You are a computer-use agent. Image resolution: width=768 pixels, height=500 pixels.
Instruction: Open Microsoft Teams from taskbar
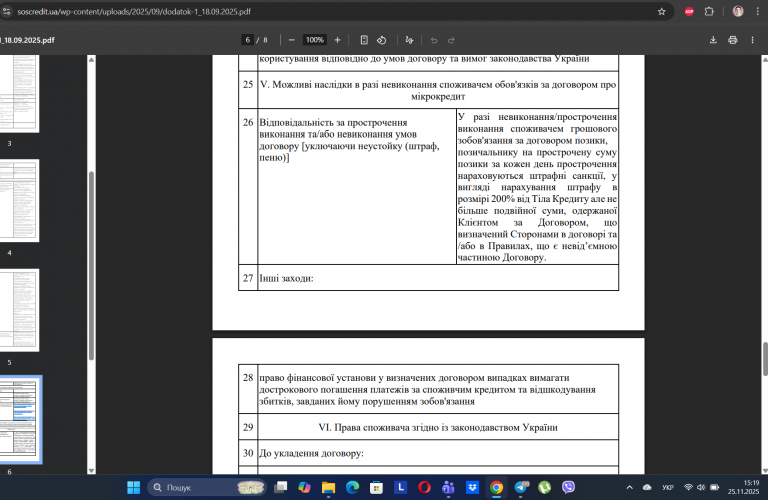coord(448,487)
